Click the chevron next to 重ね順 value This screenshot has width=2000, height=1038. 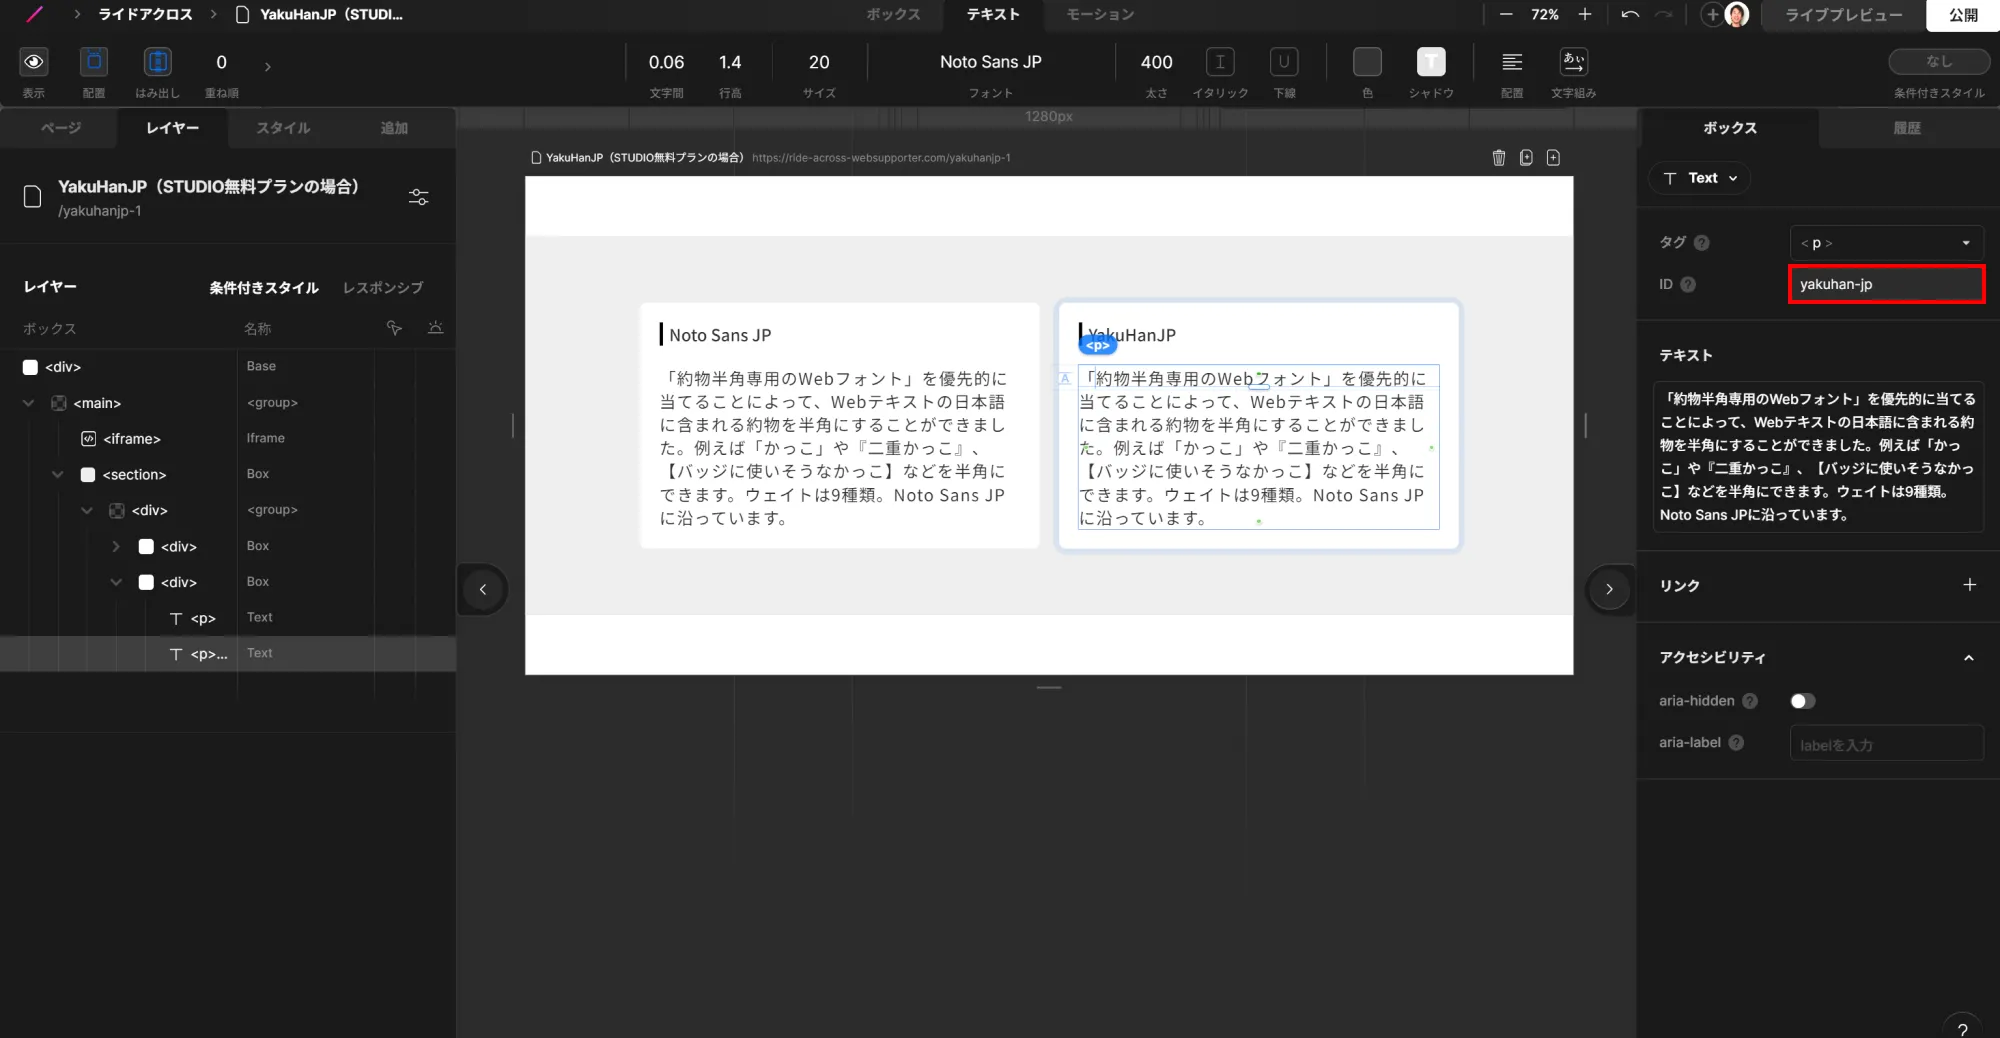coord(267,67)
